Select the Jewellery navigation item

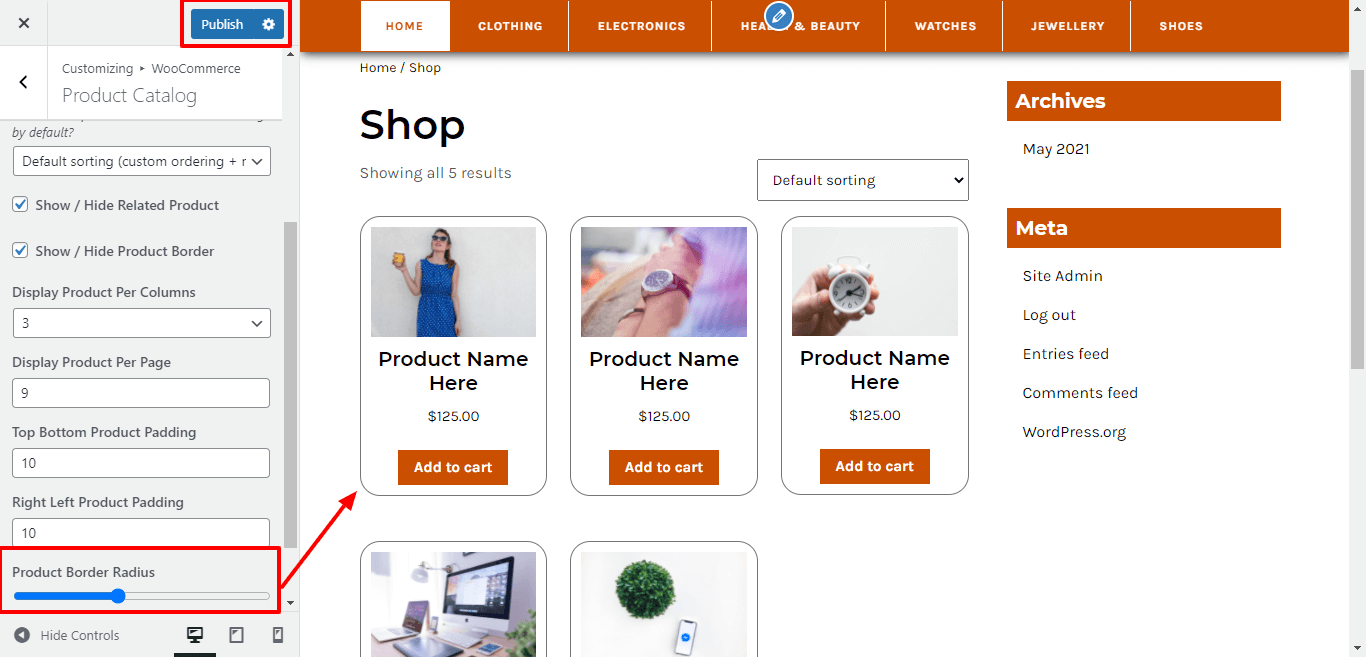[1068, 26]
